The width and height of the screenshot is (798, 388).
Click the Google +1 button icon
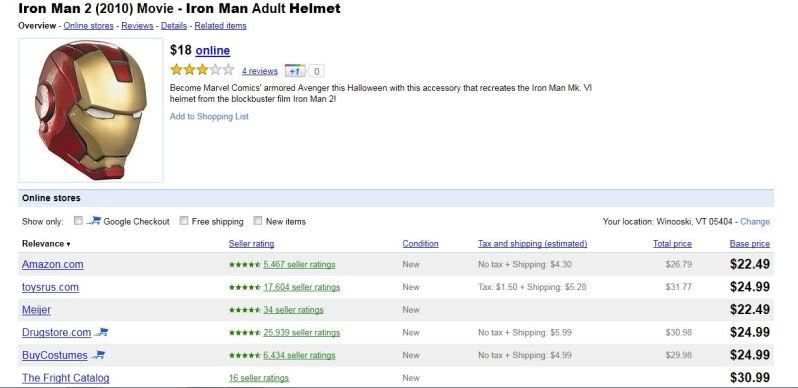coord(295,71)
